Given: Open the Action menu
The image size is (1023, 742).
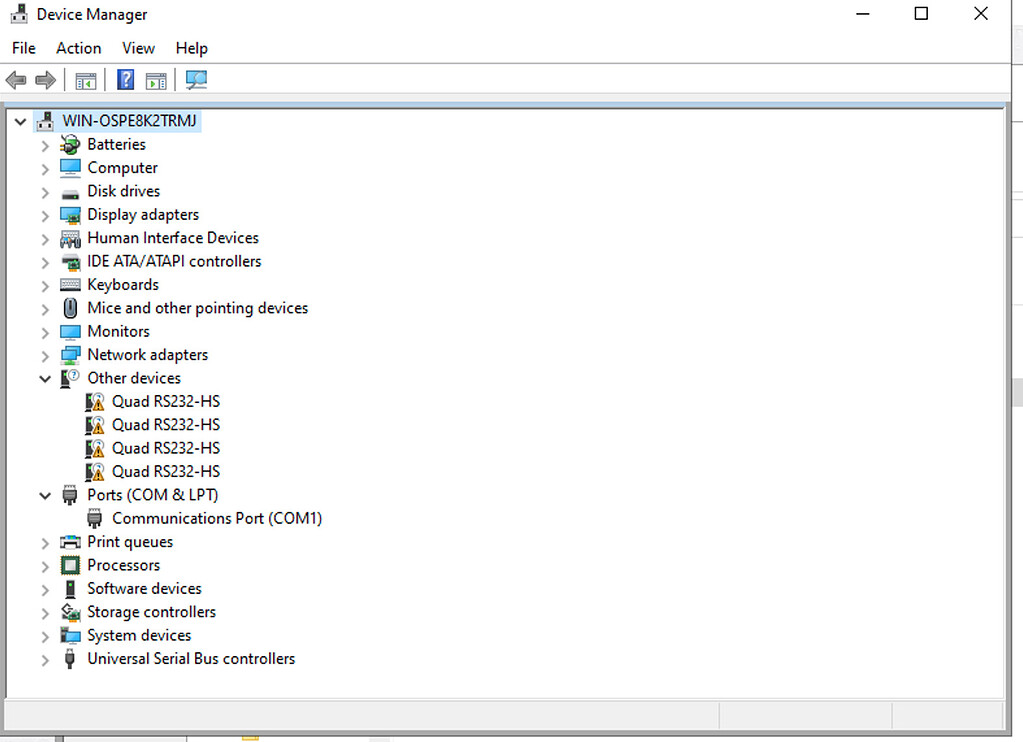Looking at the screenshot, I should tap(78, 48).
